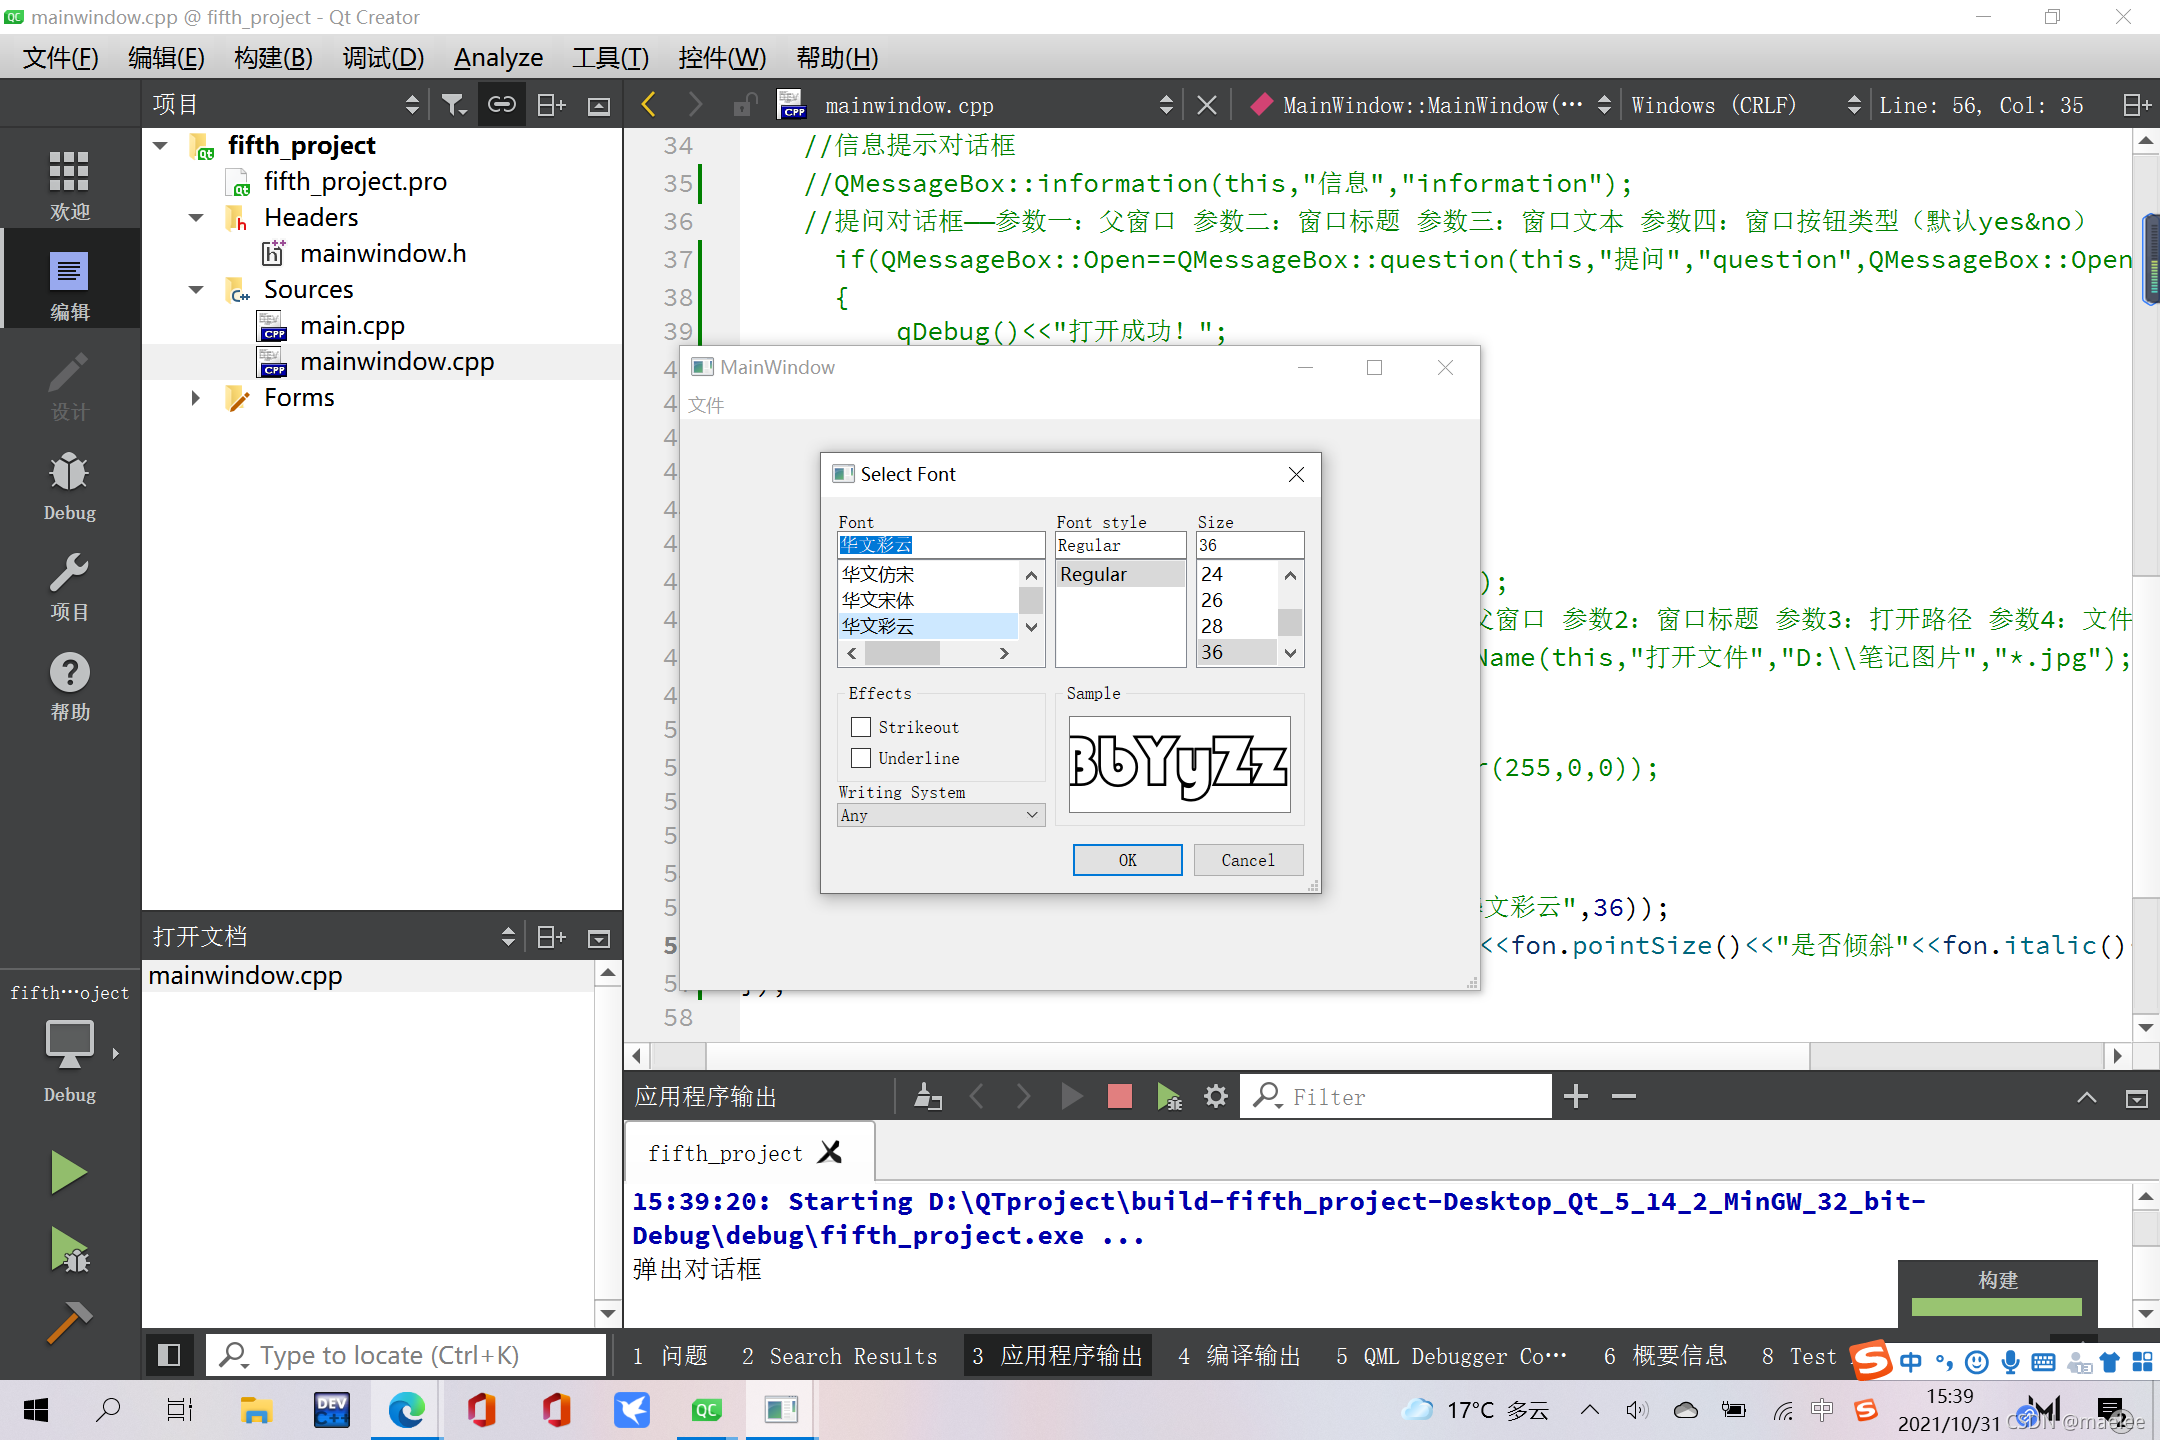The height and width of the screenshot is (1440, 2160).
Task: Expand the Forms folder
Action: coord(196,398)
